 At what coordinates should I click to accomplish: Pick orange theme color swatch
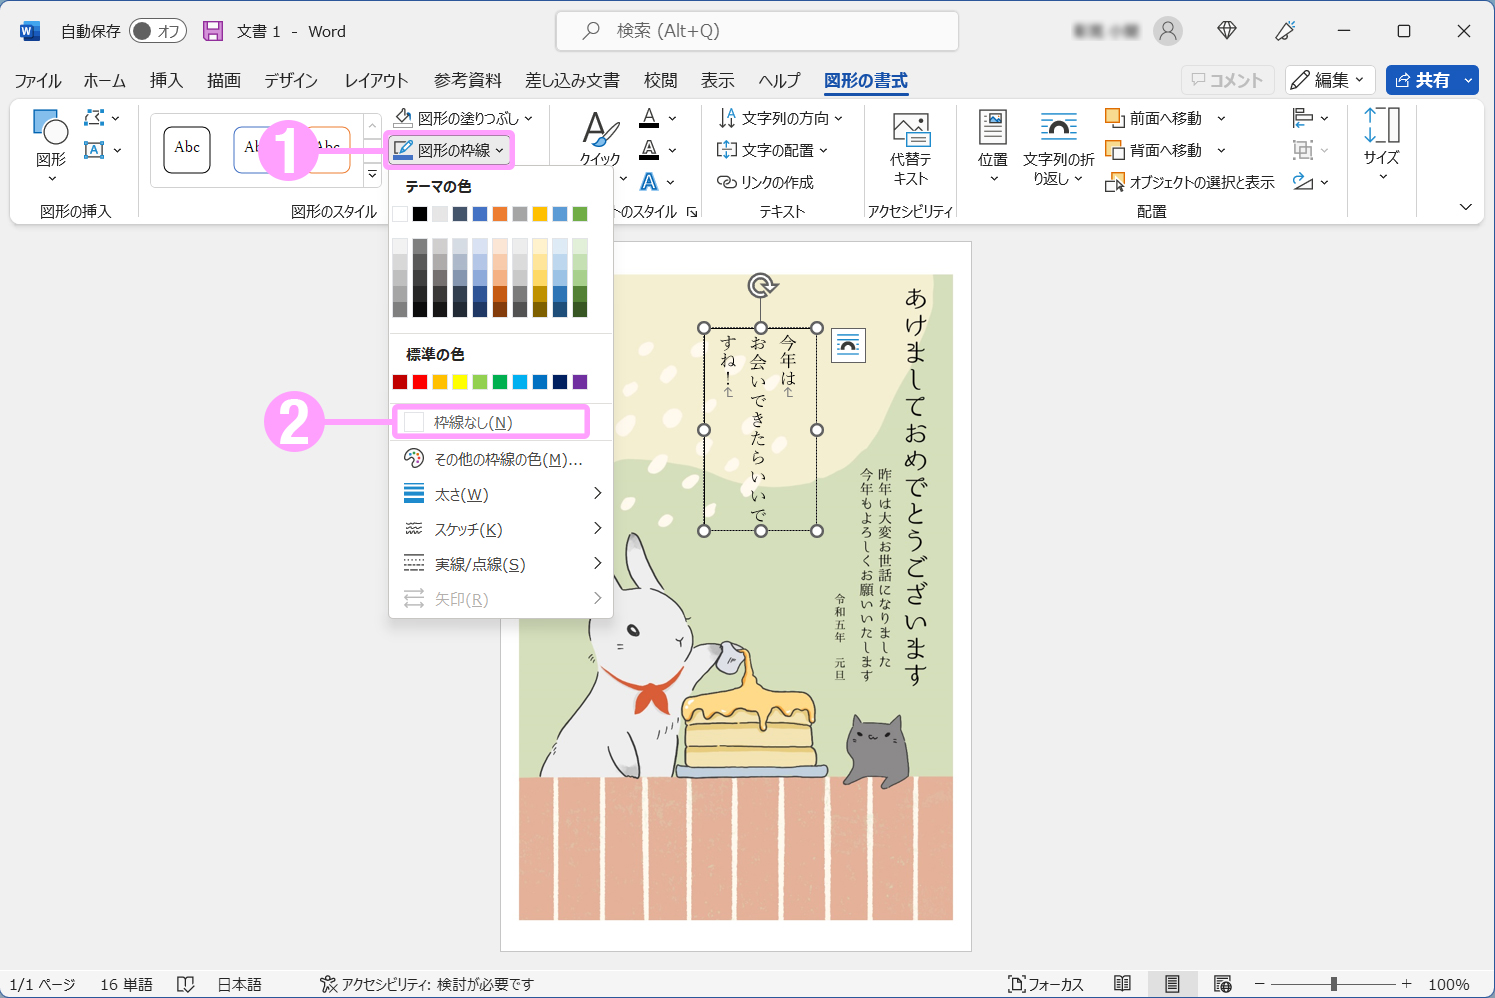tap(500, 213)
